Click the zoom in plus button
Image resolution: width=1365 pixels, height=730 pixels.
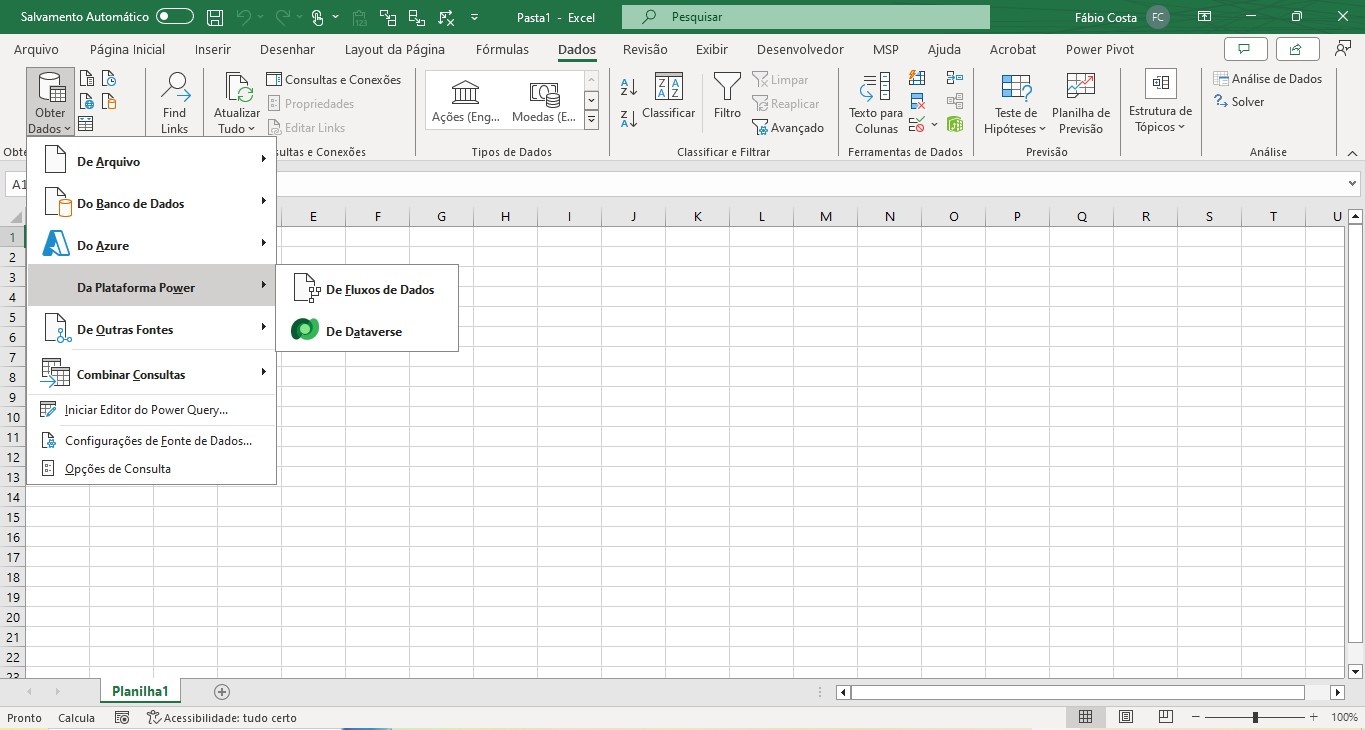click(x=1315, y=718)
